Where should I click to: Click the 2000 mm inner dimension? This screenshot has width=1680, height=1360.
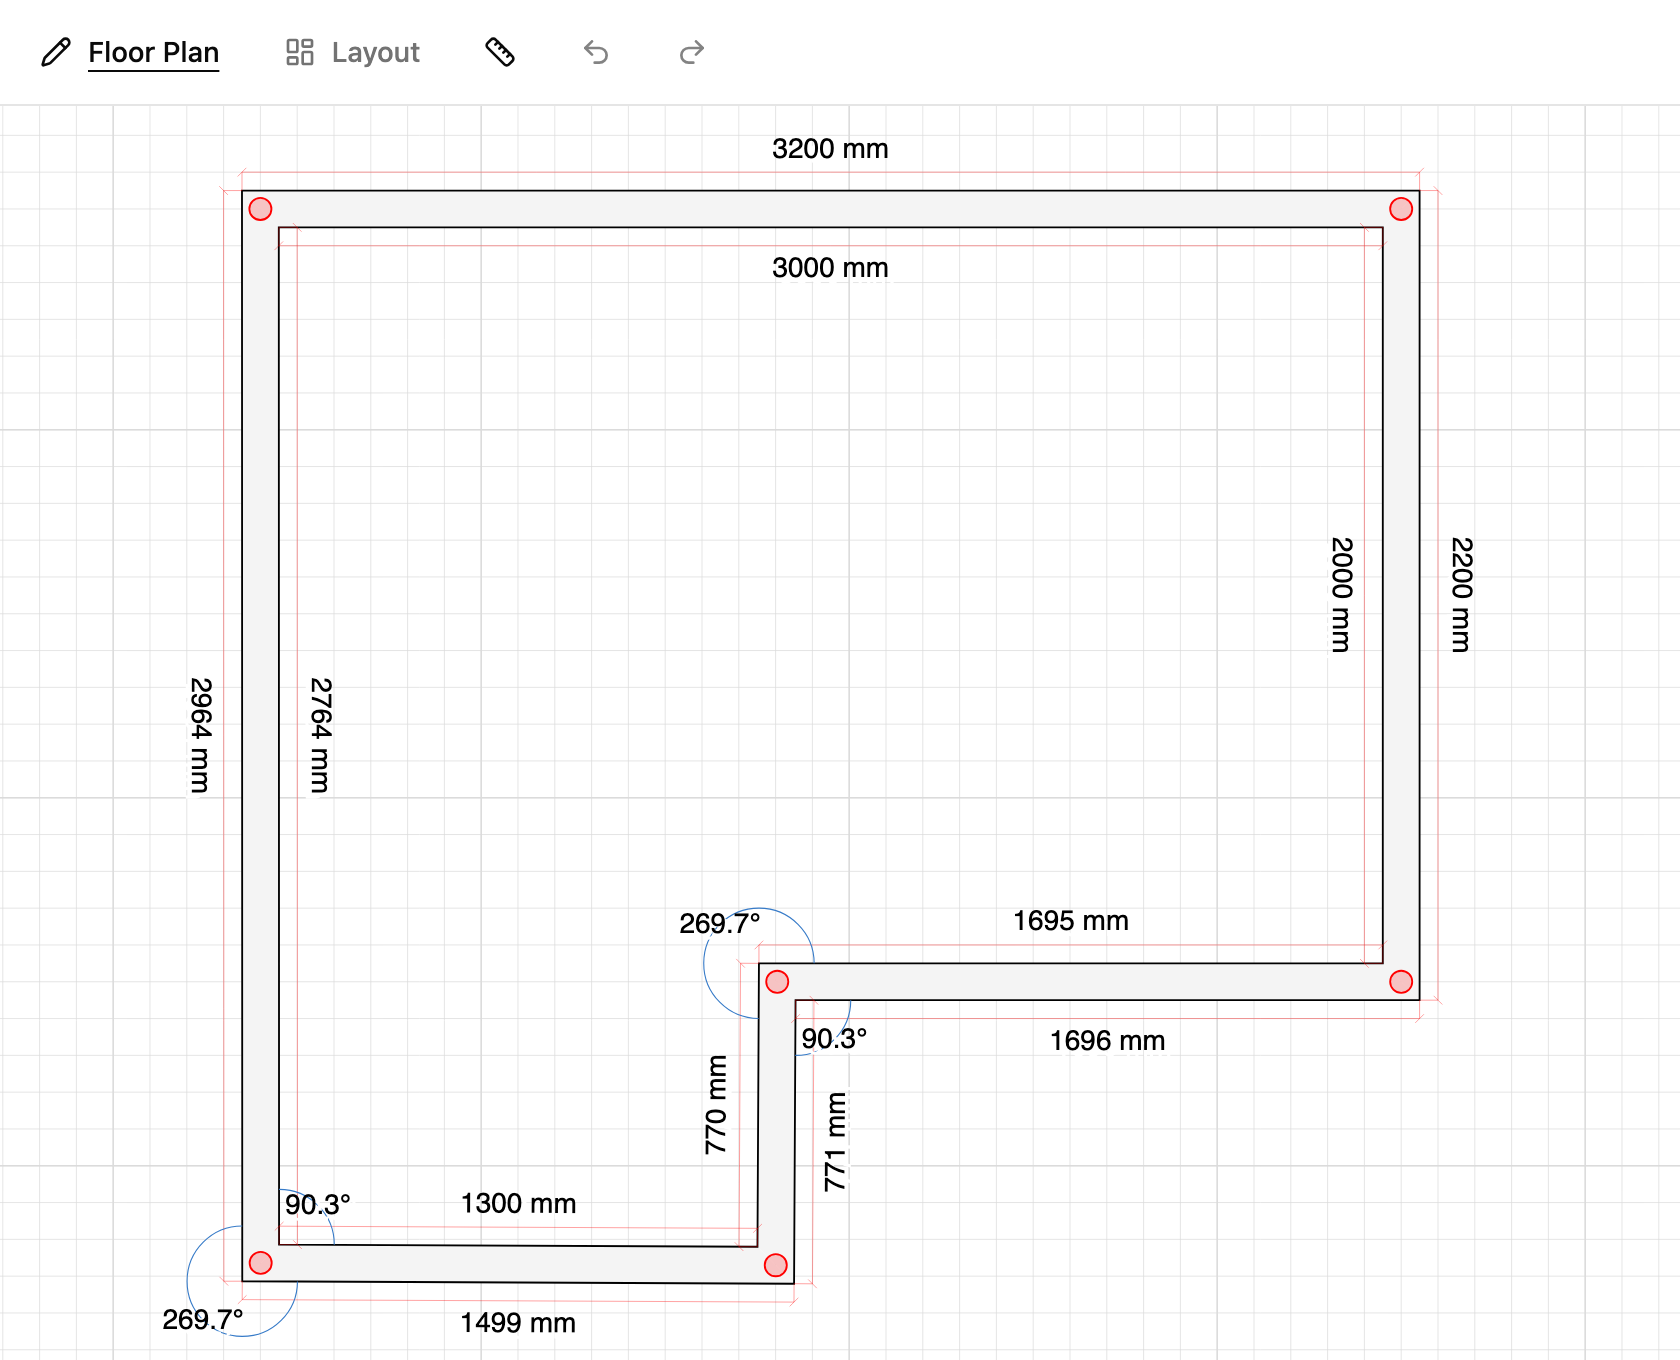pyautogui.click(x=1341, y=595)
